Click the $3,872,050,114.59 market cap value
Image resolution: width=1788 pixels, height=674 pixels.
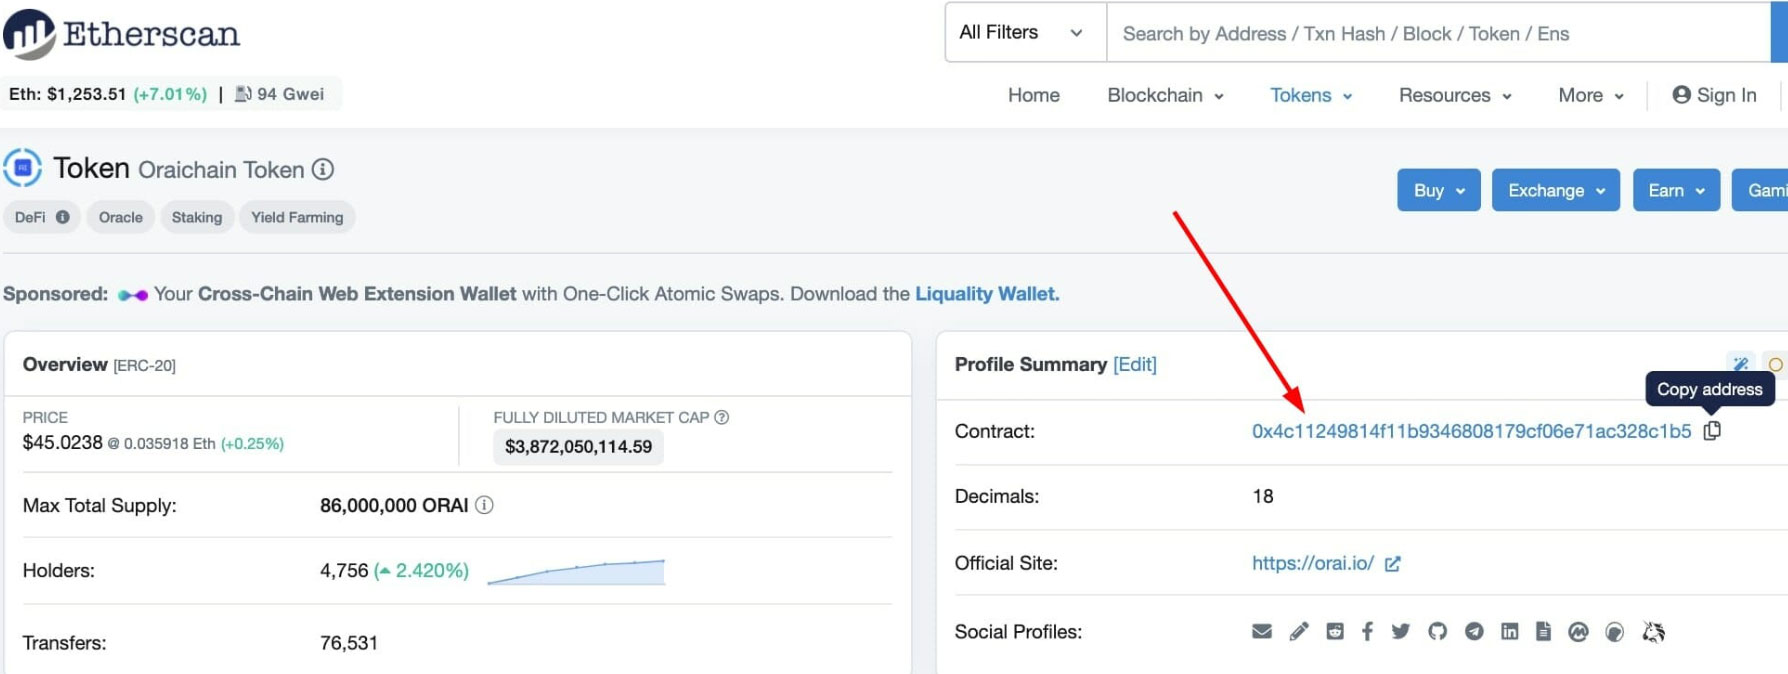coord(578,446)
